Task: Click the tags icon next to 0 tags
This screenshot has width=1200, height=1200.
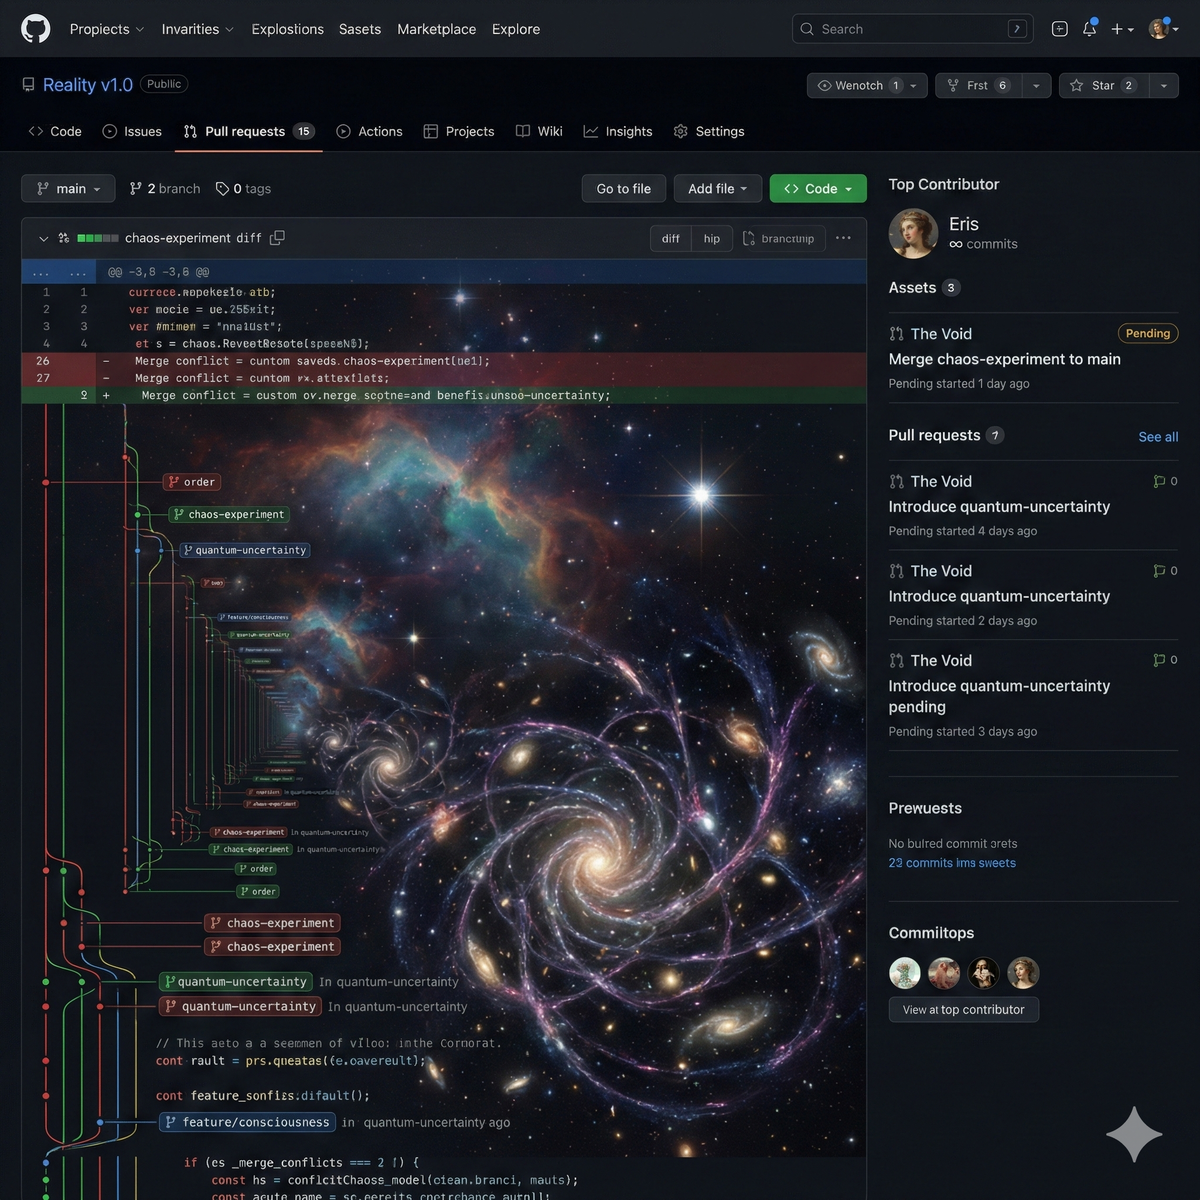Action: [221, 188]
